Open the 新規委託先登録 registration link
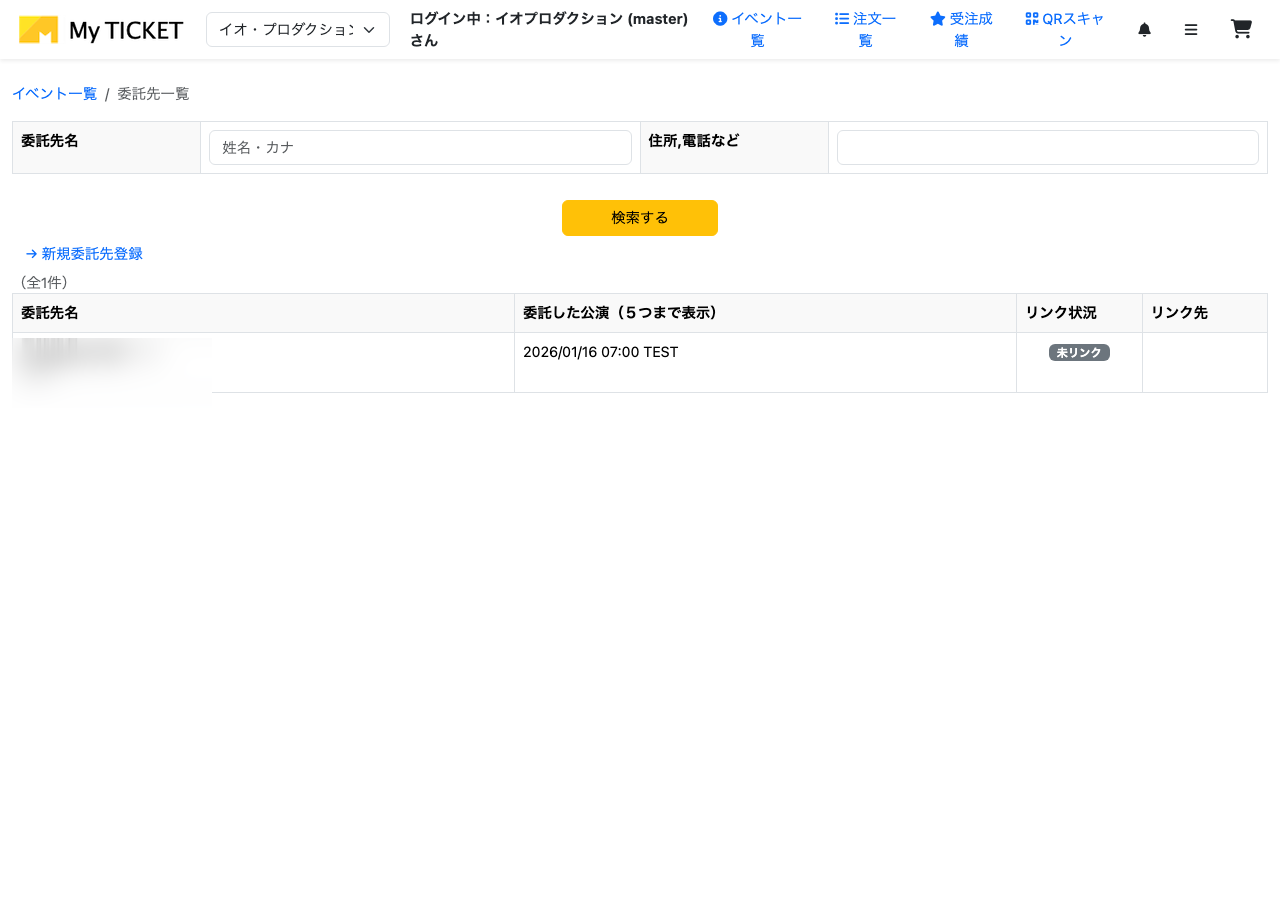 [92, 254]
